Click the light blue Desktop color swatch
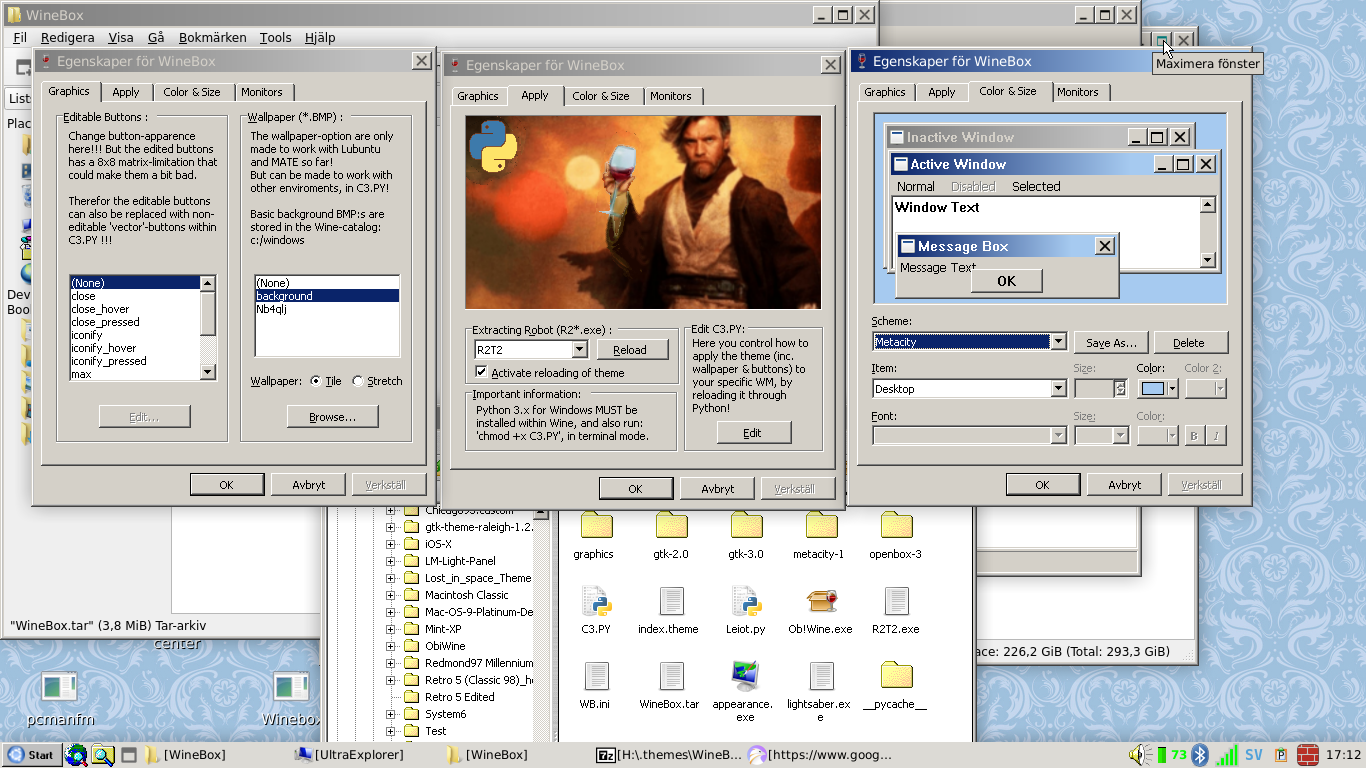 tap(1153, 389)
